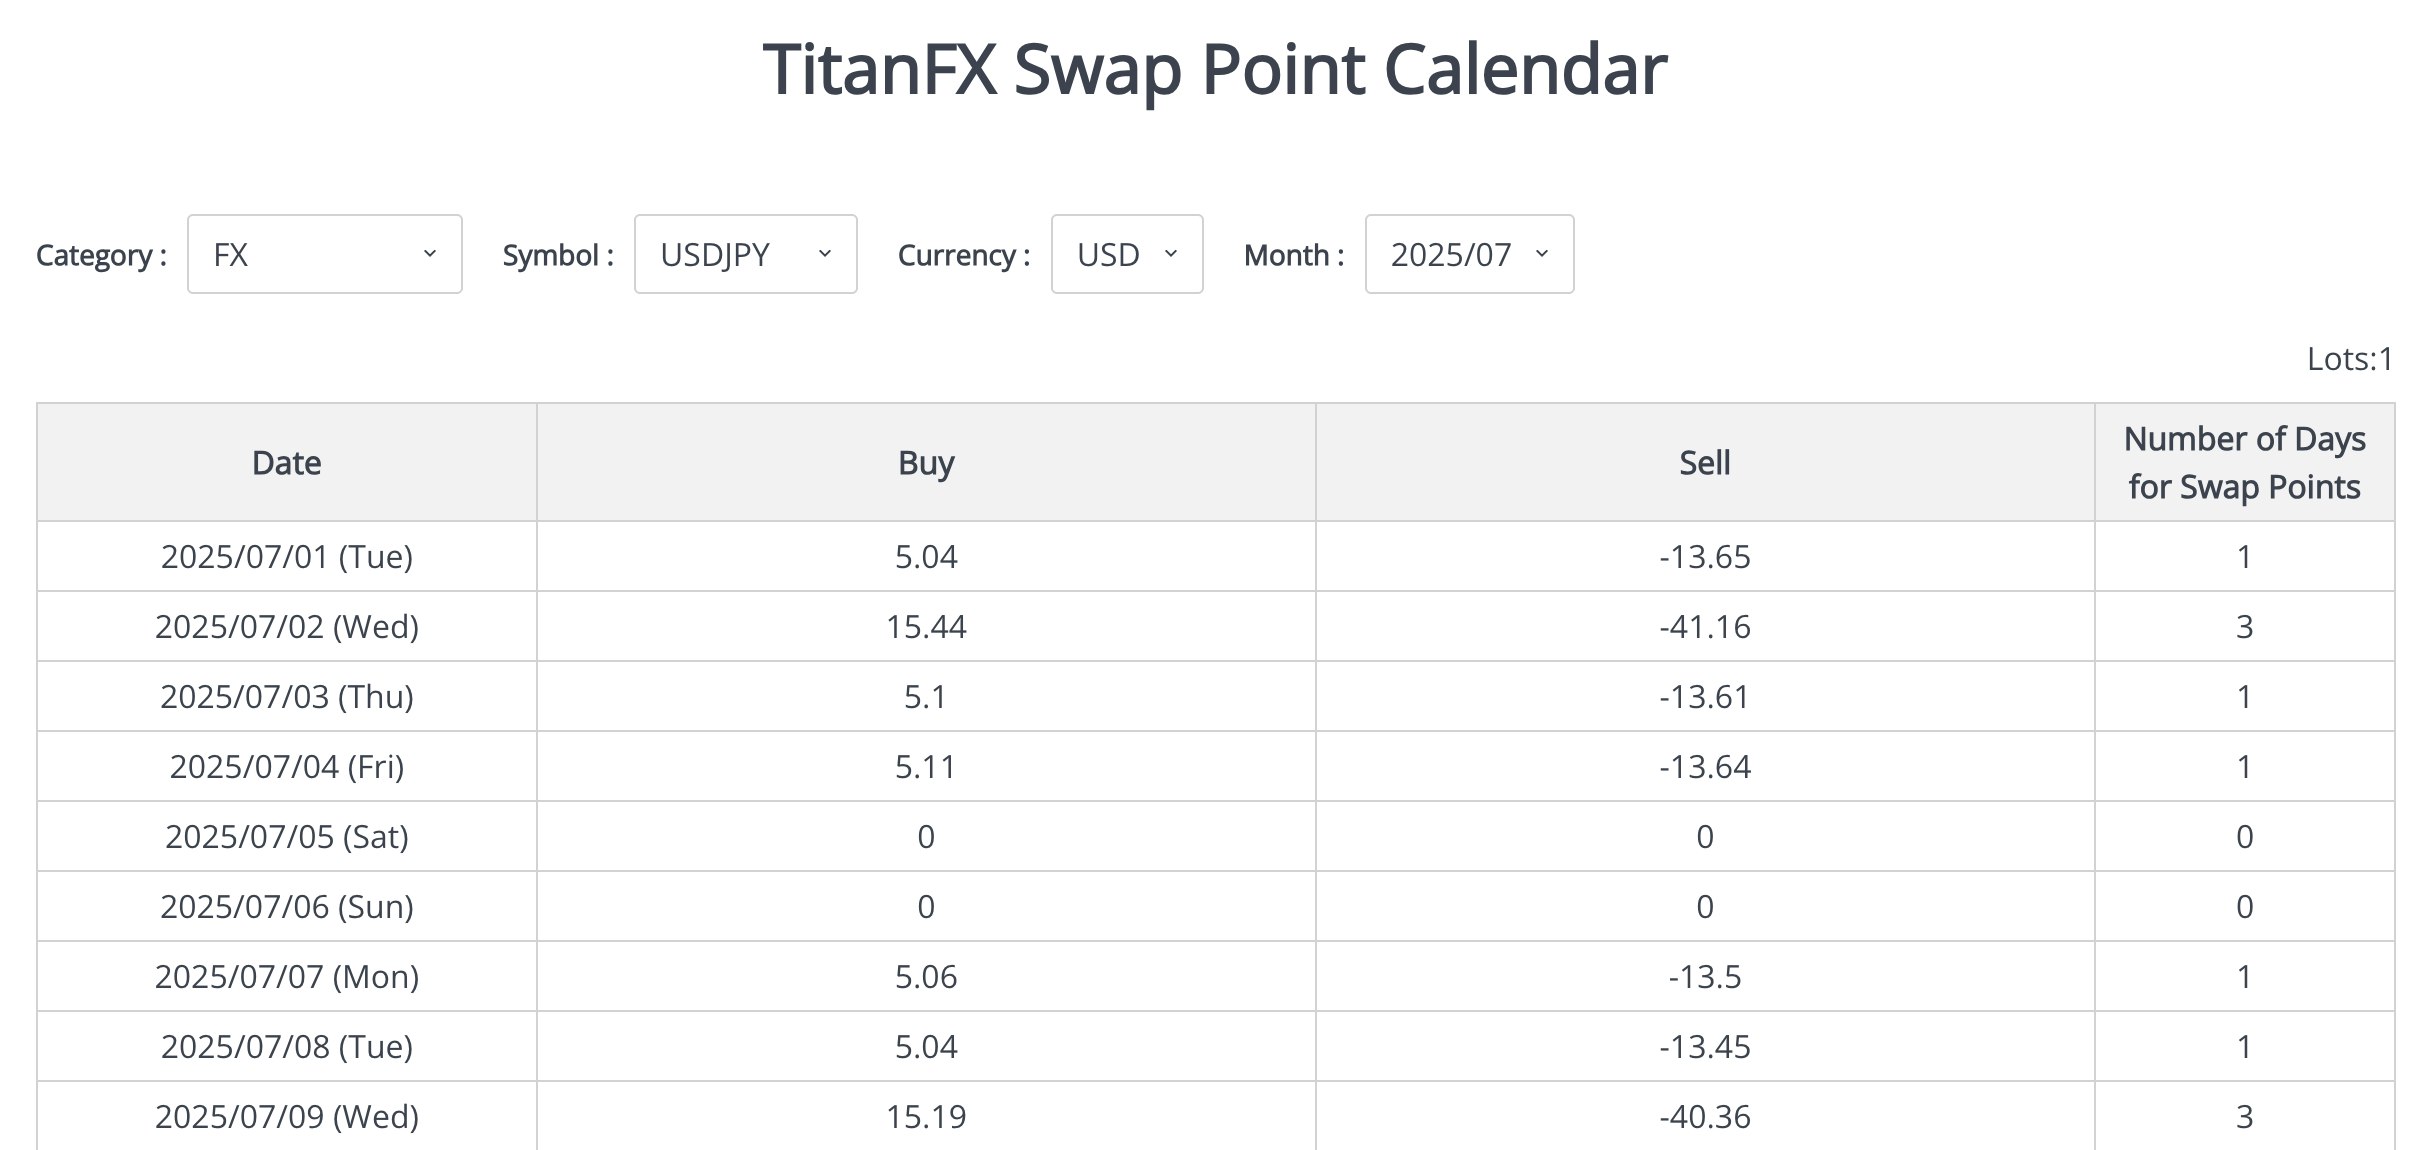Click the Date column header
The image size is (2436, 1150).
[x=286, y=461]
